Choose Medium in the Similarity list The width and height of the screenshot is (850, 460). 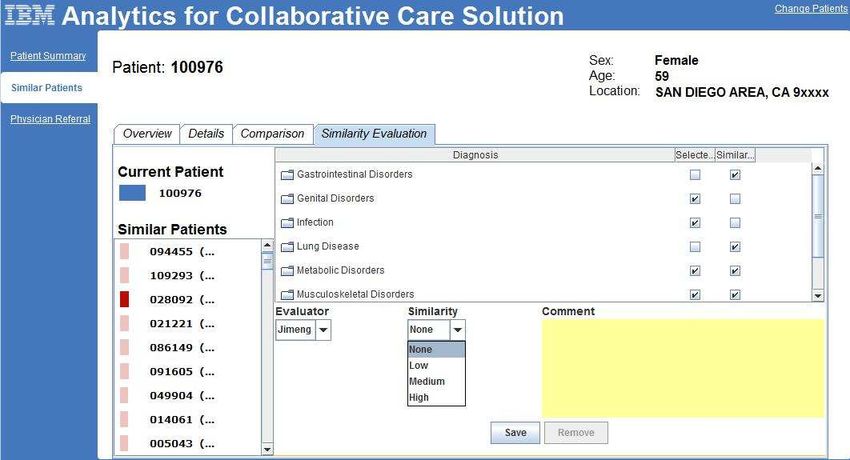click(x=436, y=381)
